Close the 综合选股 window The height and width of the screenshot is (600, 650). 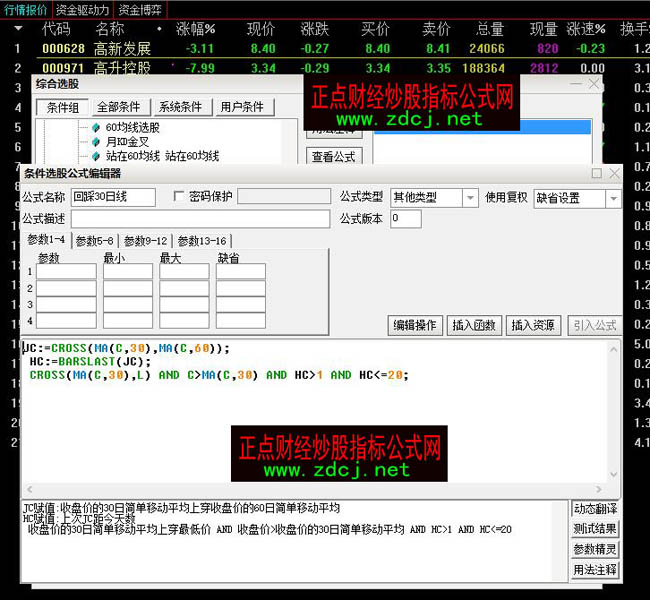point(594,85)
